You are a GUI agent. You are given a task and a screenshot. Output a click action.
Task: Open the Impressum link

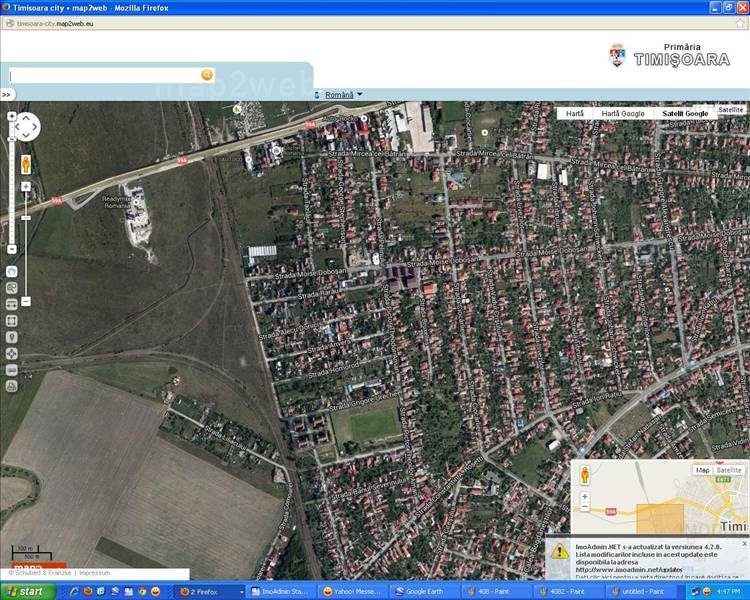pos(94,573)
